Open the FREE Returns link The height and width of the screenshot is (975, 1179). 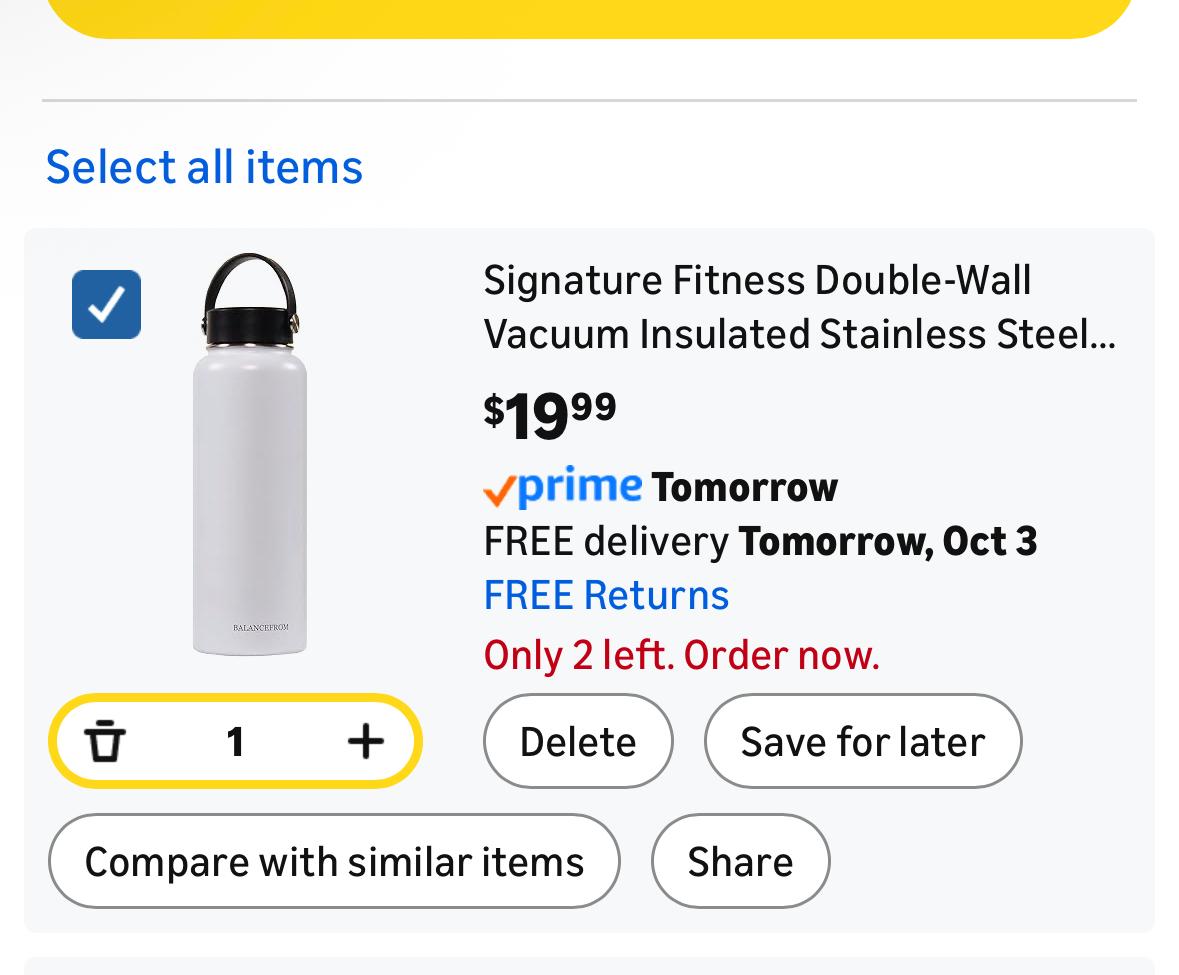click(606, 595)
